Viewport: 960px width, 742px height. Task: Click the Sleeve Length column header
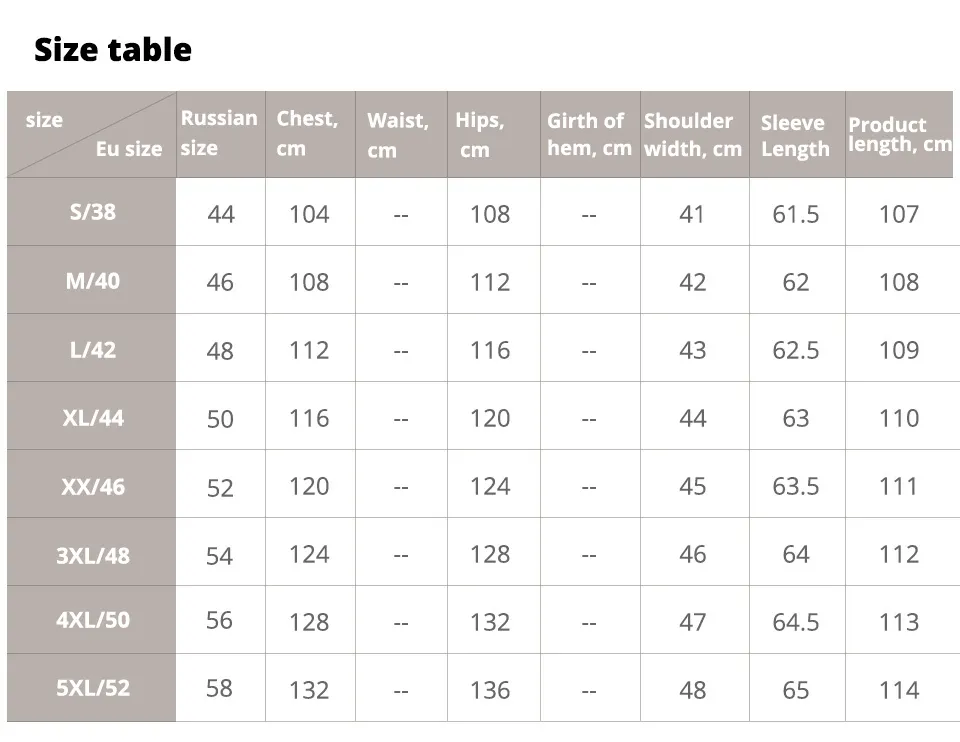click(x=797, y=134)
